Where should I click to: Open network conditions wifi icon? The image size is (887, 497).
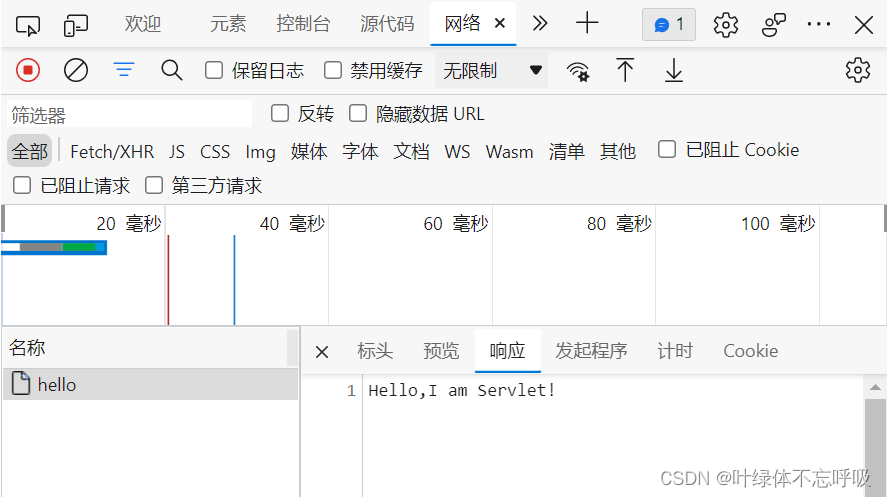(578, 71)
